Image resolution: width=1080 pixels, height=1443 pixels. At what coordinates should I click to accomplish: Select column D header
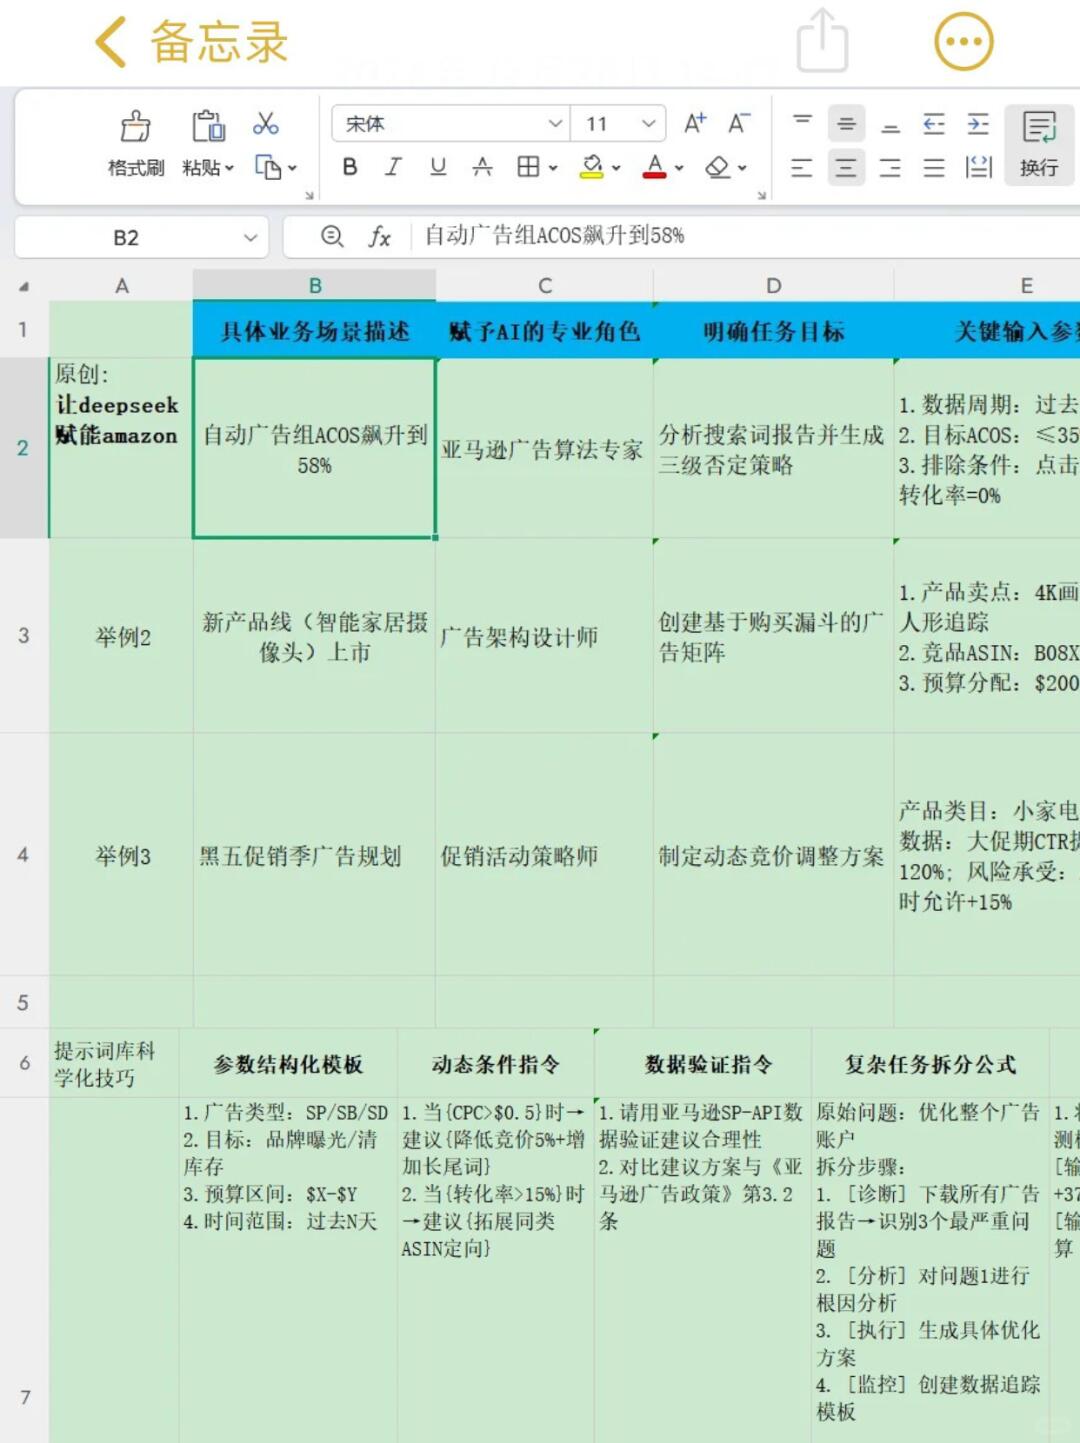point(773,286)
